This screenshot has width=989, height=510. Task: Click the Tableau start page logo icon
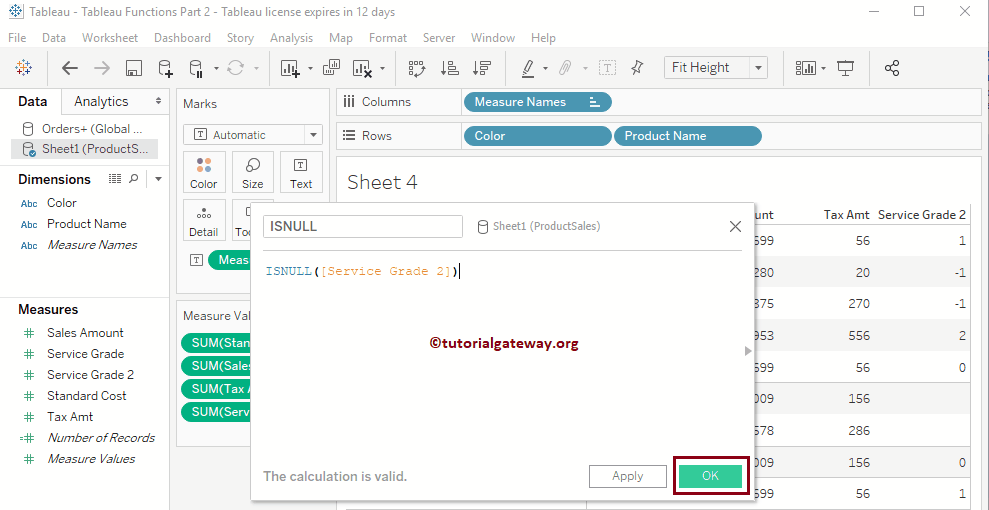click(23, 68)
